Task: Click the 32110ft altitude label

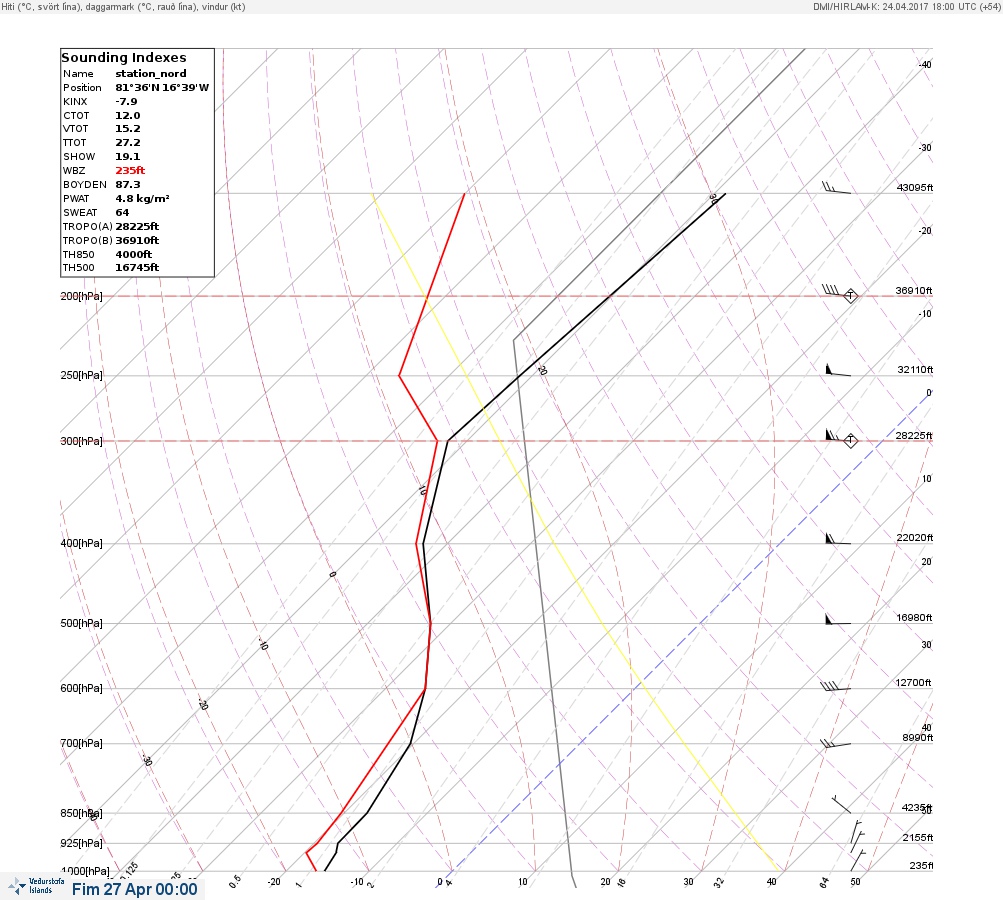Action: pyautogui.click(x=915, y=370)
